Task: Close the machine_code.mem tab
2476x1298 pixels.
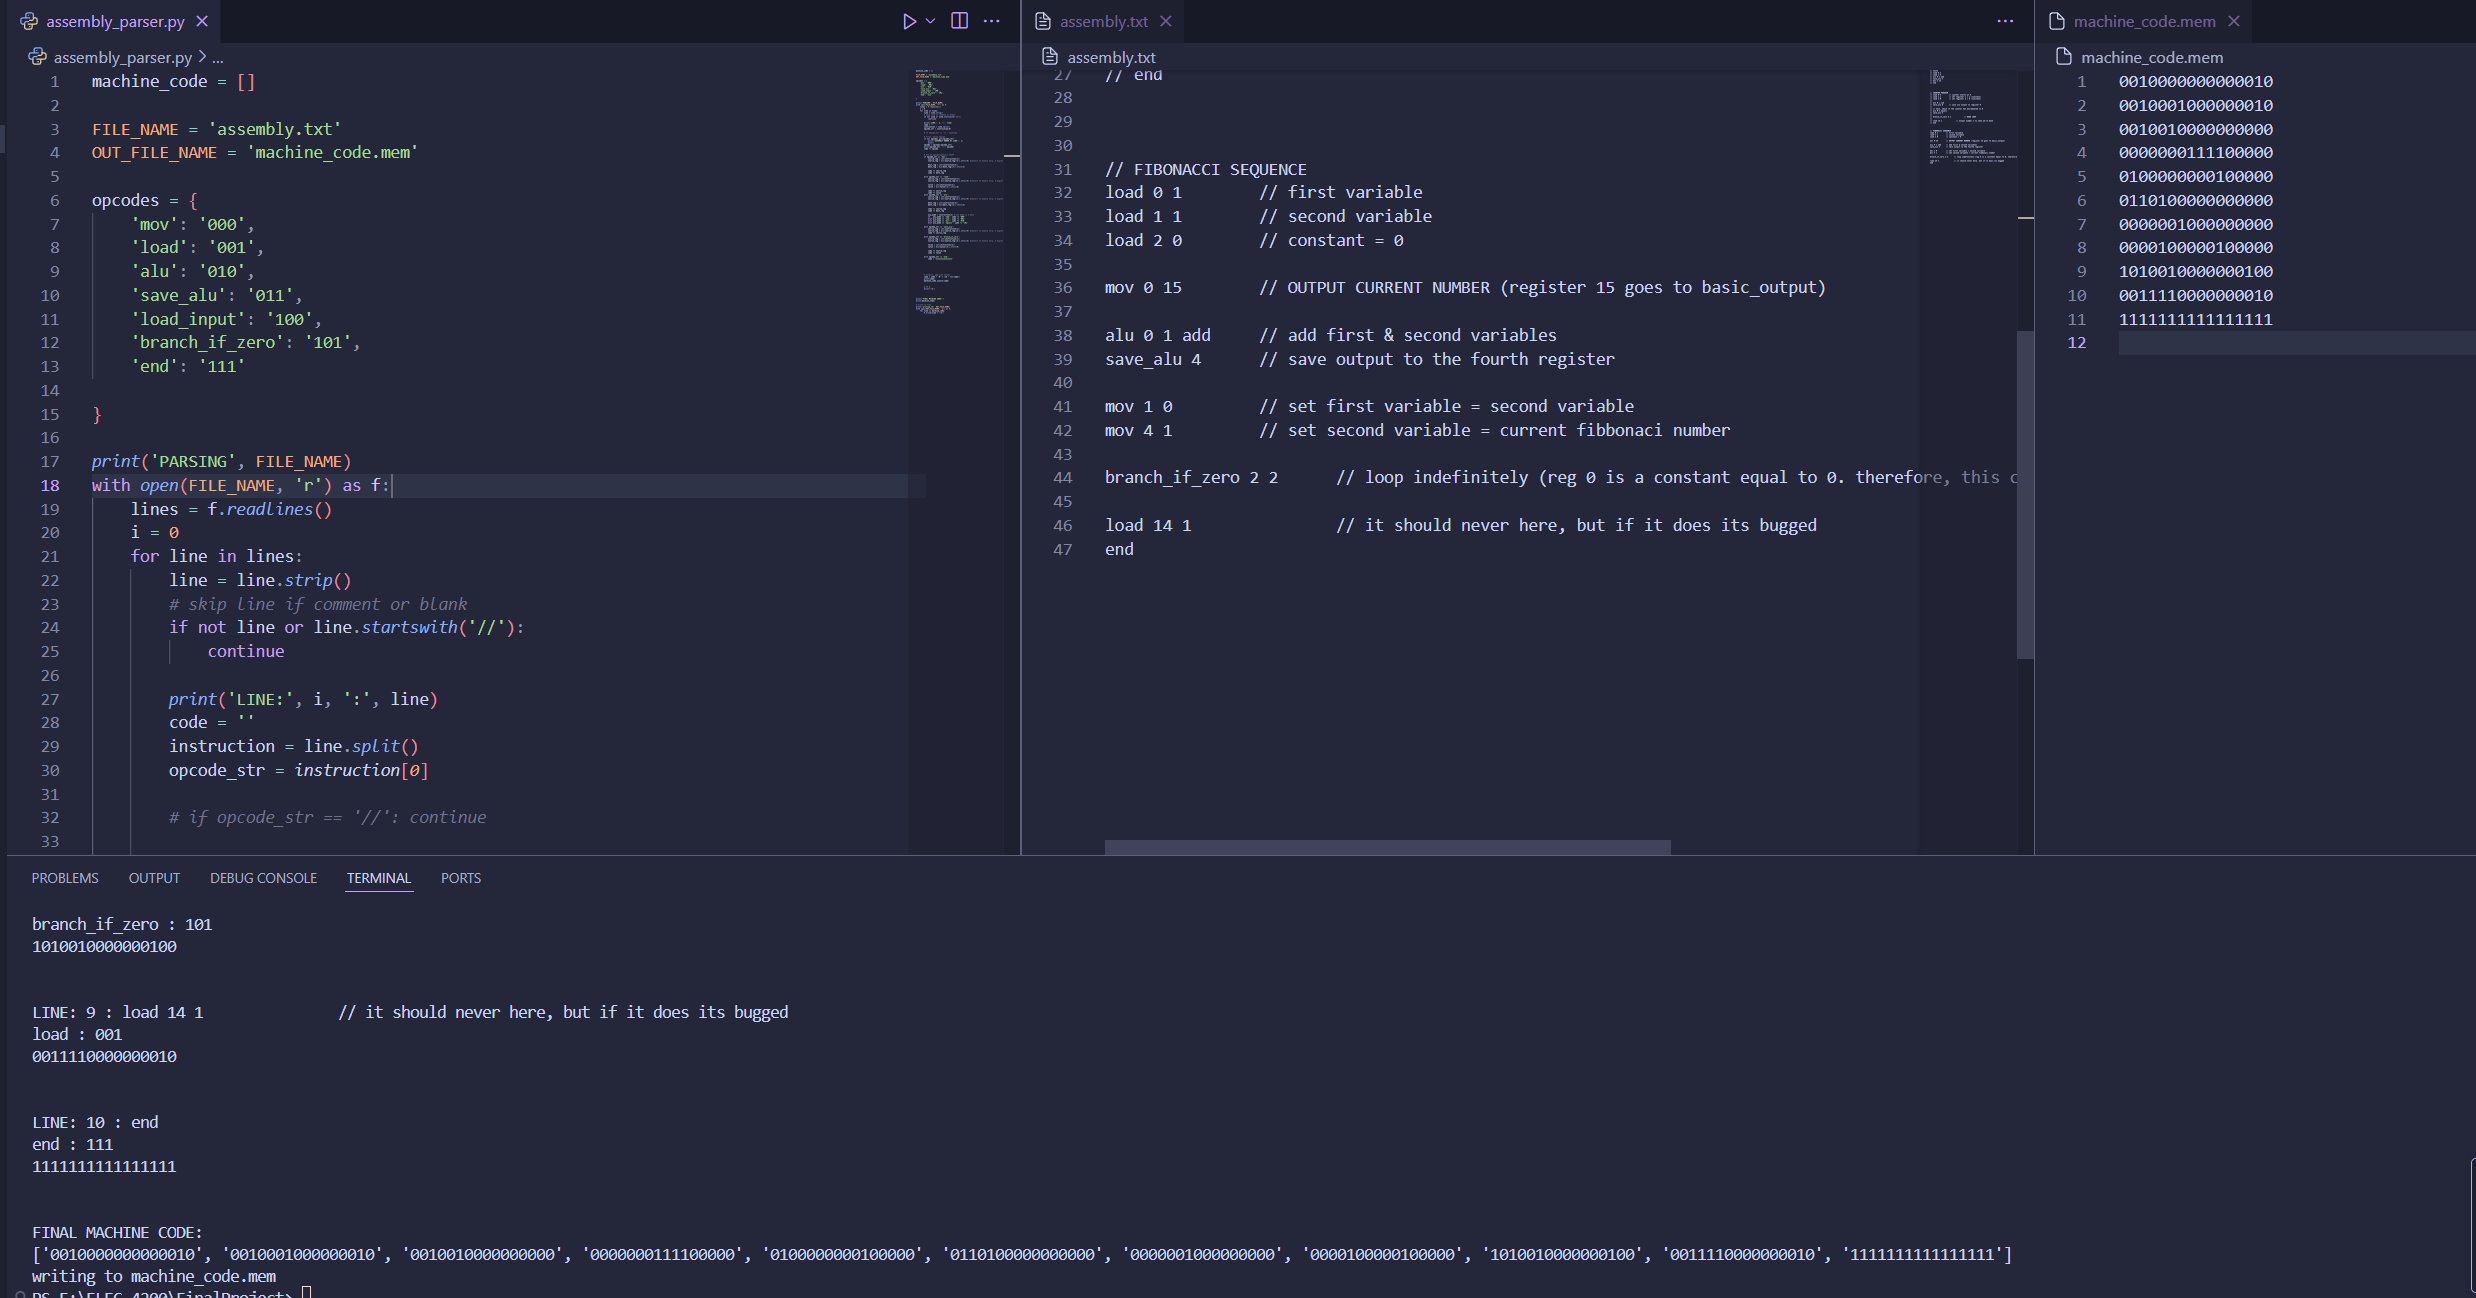Action: (x=2234, y=21)
